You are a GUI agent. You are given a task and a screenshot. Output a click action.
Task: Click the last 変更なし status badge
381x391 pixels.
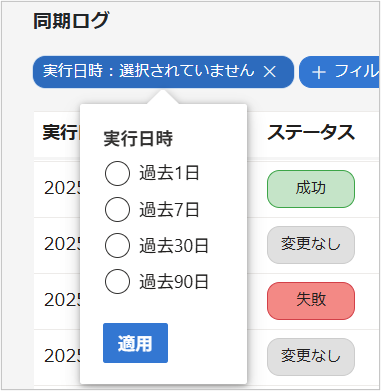click(311, 357)
